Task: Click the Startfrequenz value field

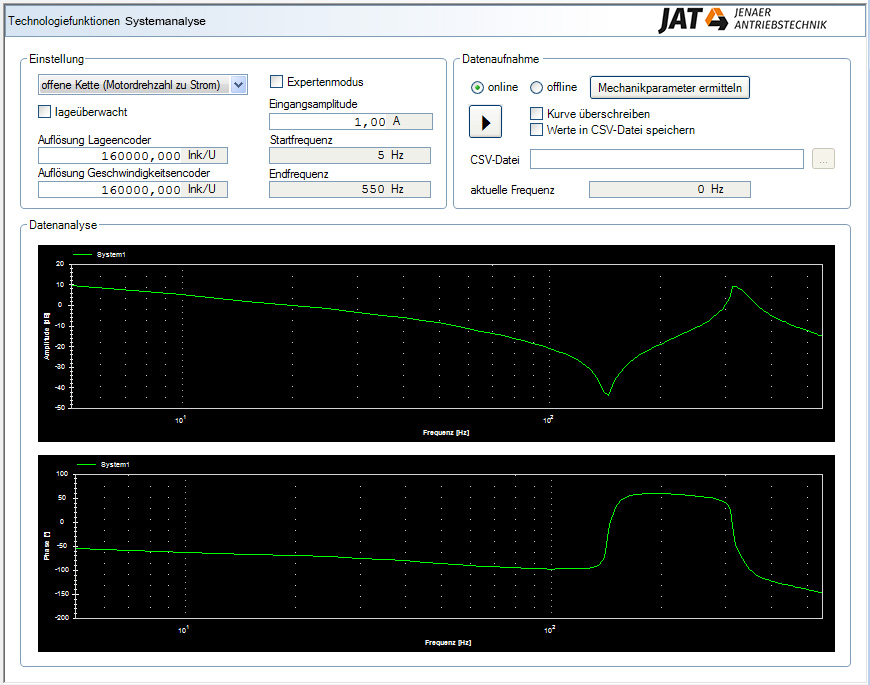Action: tap(350, 155)
